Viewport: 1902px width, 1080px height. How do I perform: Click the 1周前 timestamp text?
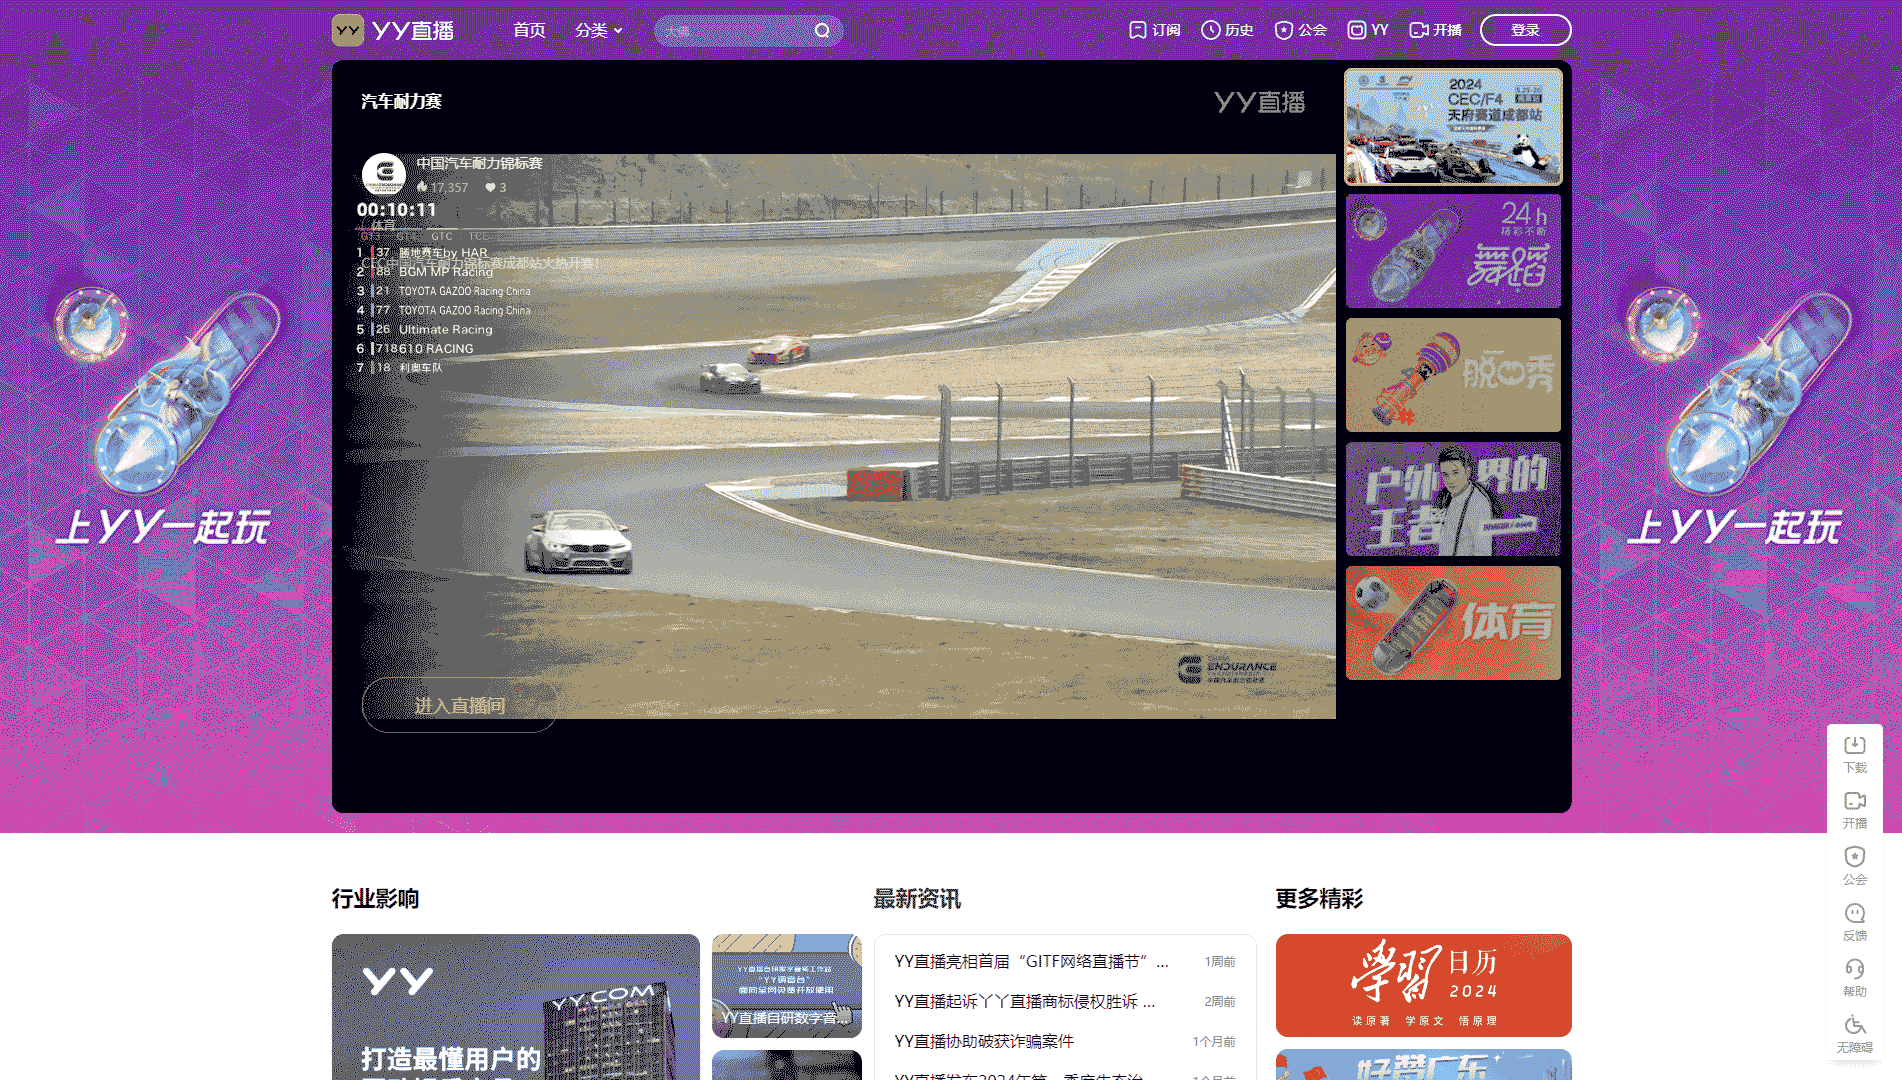[x=1220, y=961]
